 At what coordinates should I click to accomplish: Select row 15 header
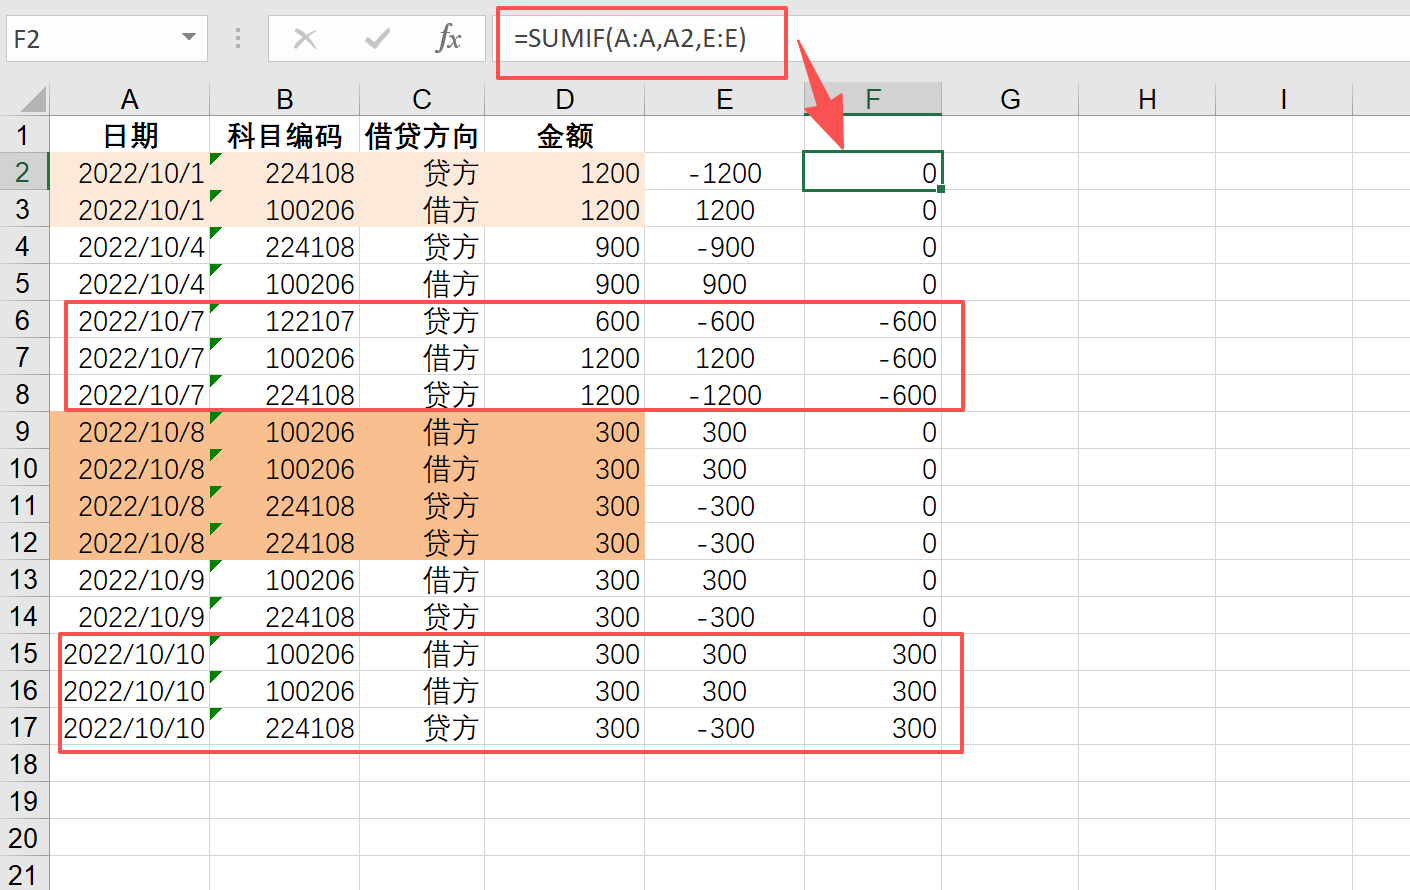(23, 654)
